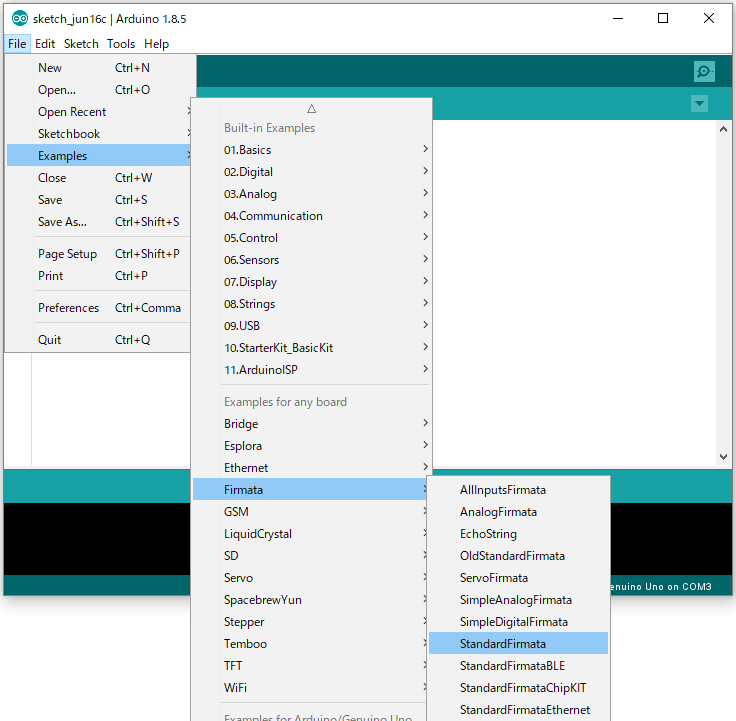736x721 pixels.
Task: Open the EchoString example
Action: click(519, 534)
